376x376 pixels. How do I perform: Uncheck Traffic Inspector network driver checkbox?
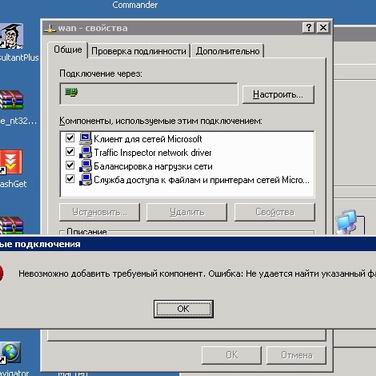click(x=70, y=151)
